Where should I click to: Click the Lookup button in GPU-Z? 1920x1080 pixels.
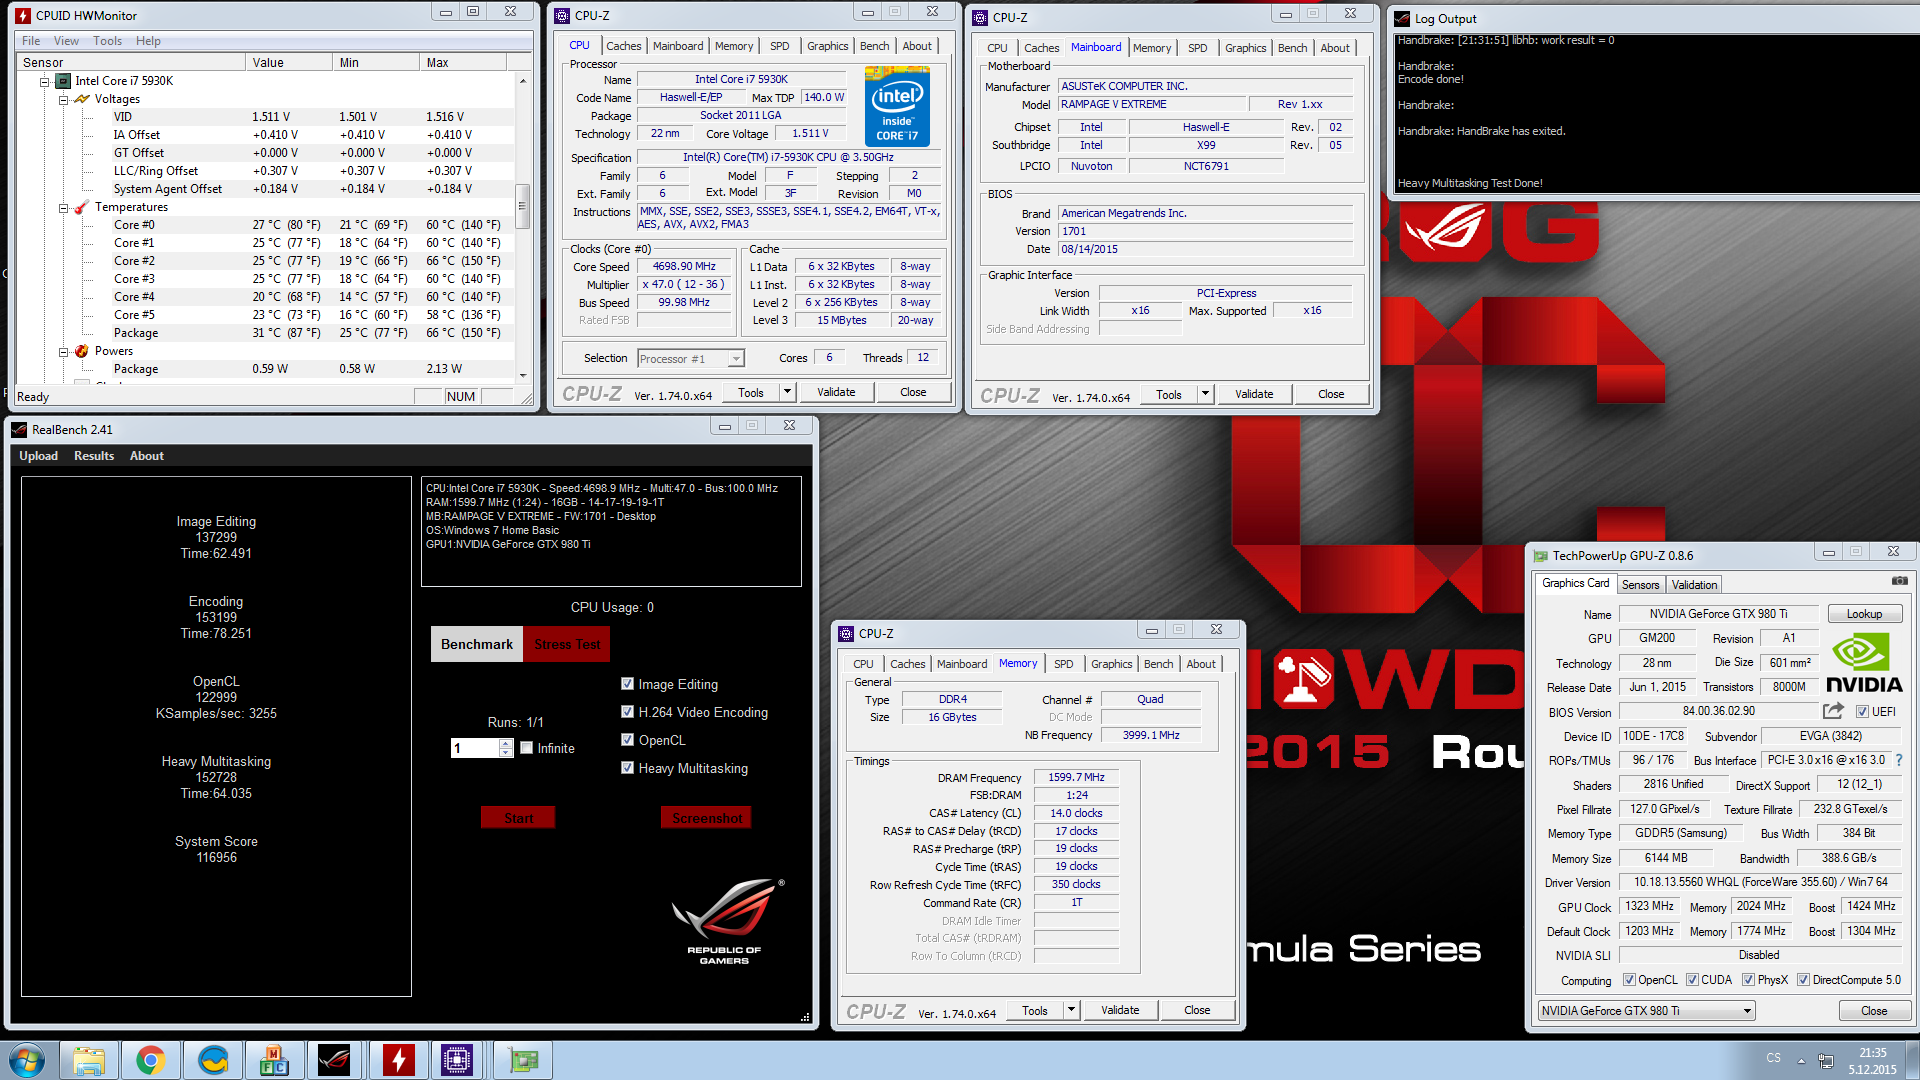click(x=1864, y=614)
